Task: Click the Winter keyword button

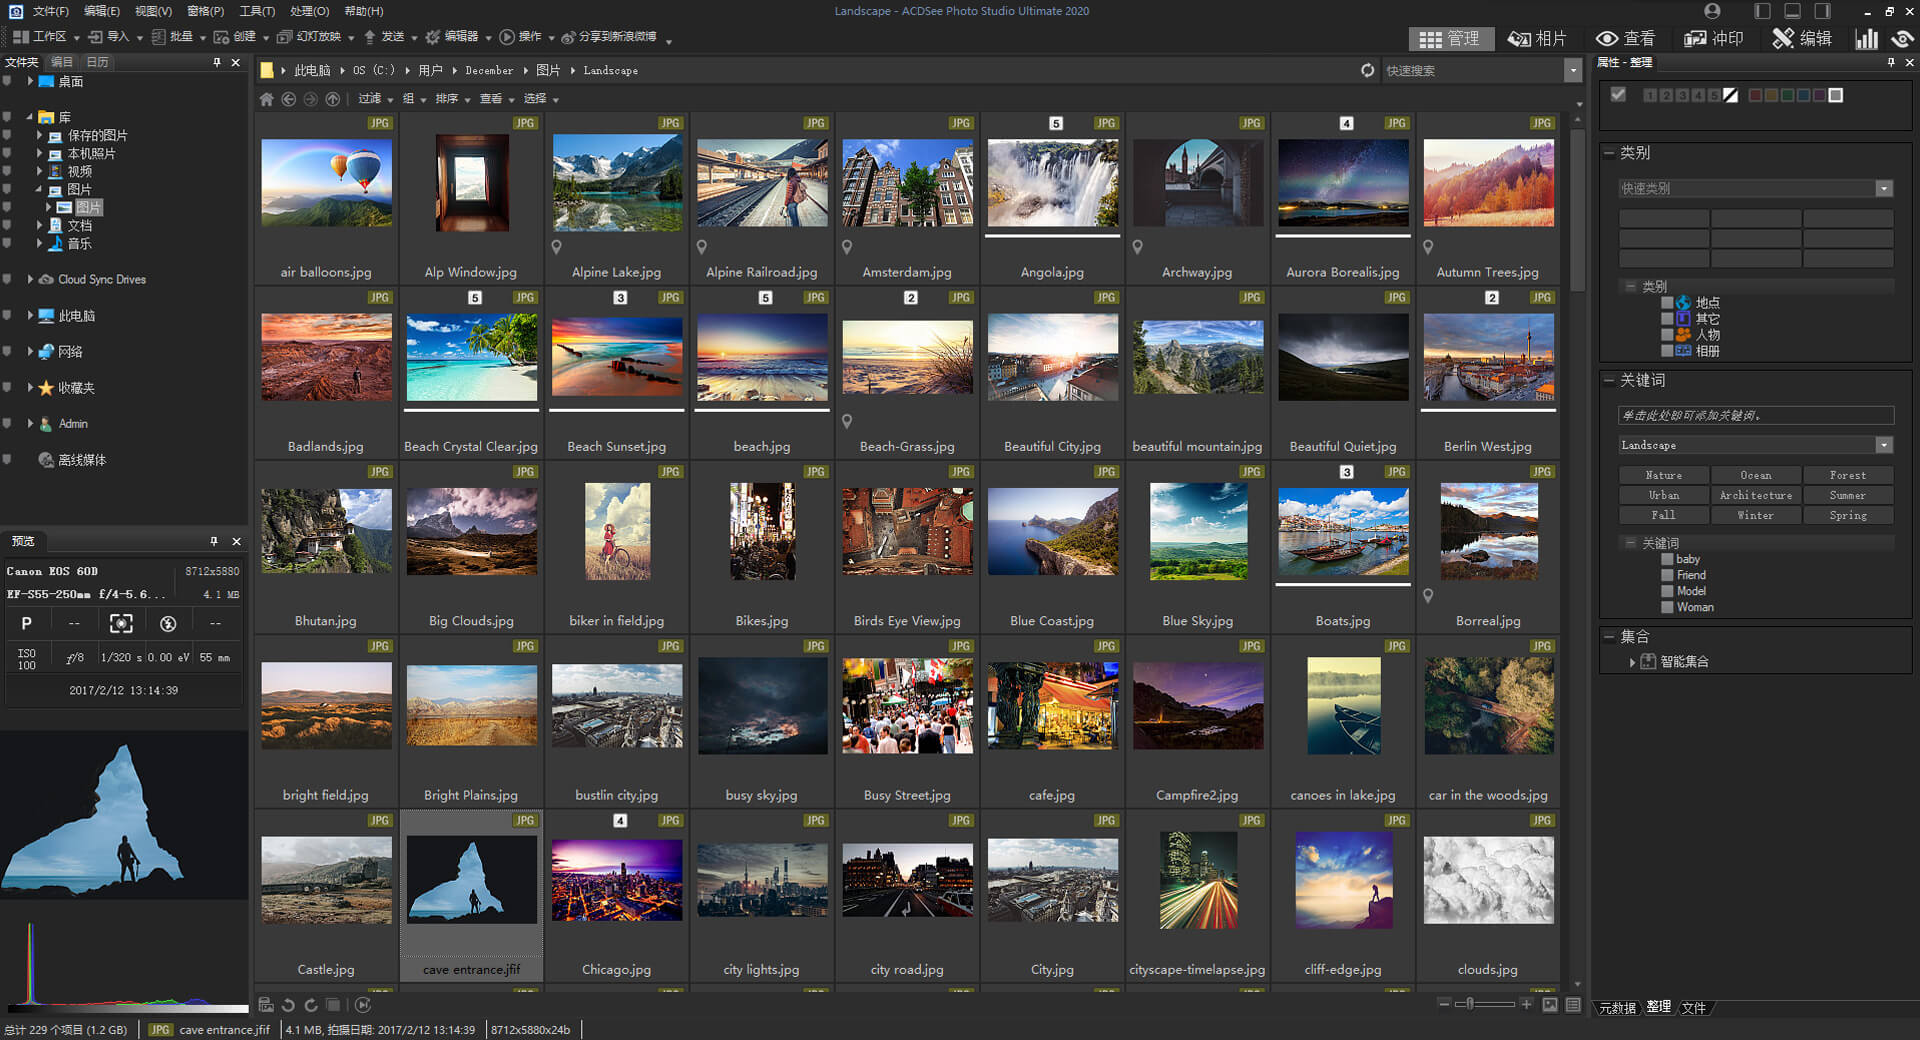Action: [1756, 515]
